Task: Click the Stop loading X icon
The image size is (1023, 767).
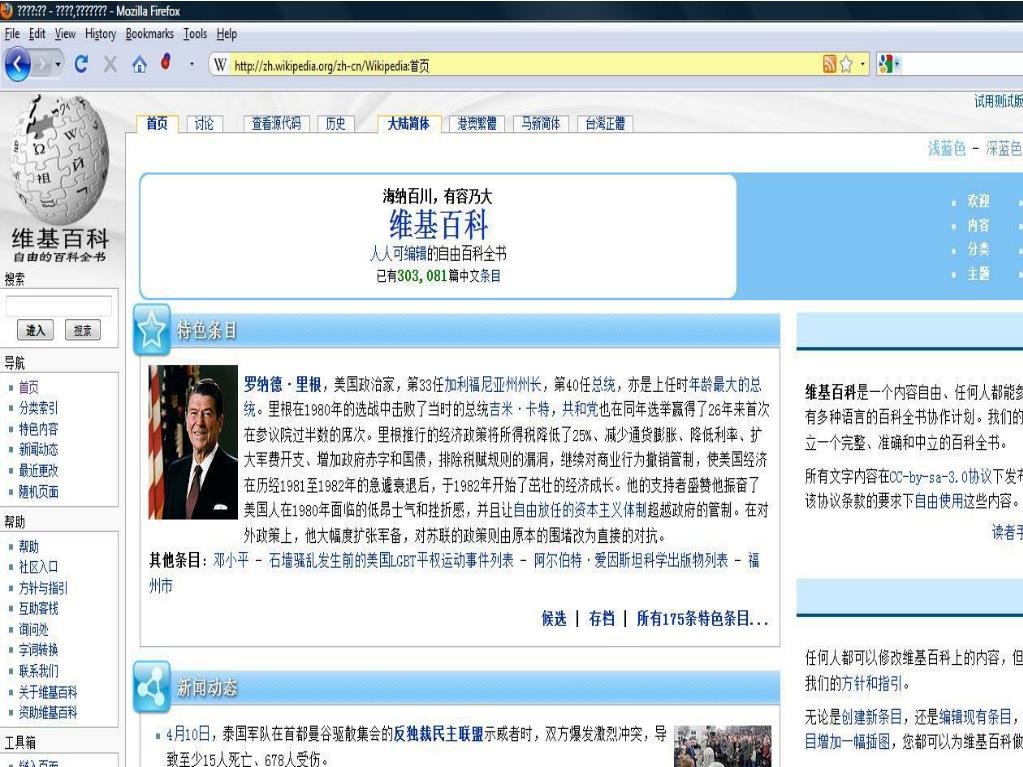Action: [x=110, y=64]
